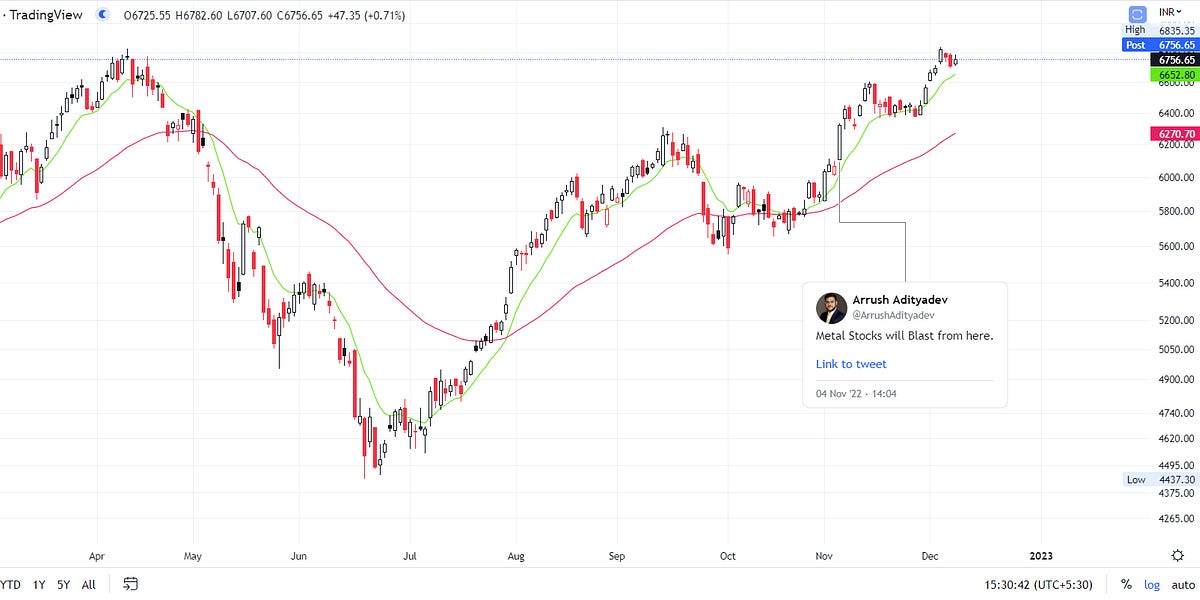The image size is (1200, 600).
Task: Enable percent scale mode
Action: click(x=1125, y=584)
